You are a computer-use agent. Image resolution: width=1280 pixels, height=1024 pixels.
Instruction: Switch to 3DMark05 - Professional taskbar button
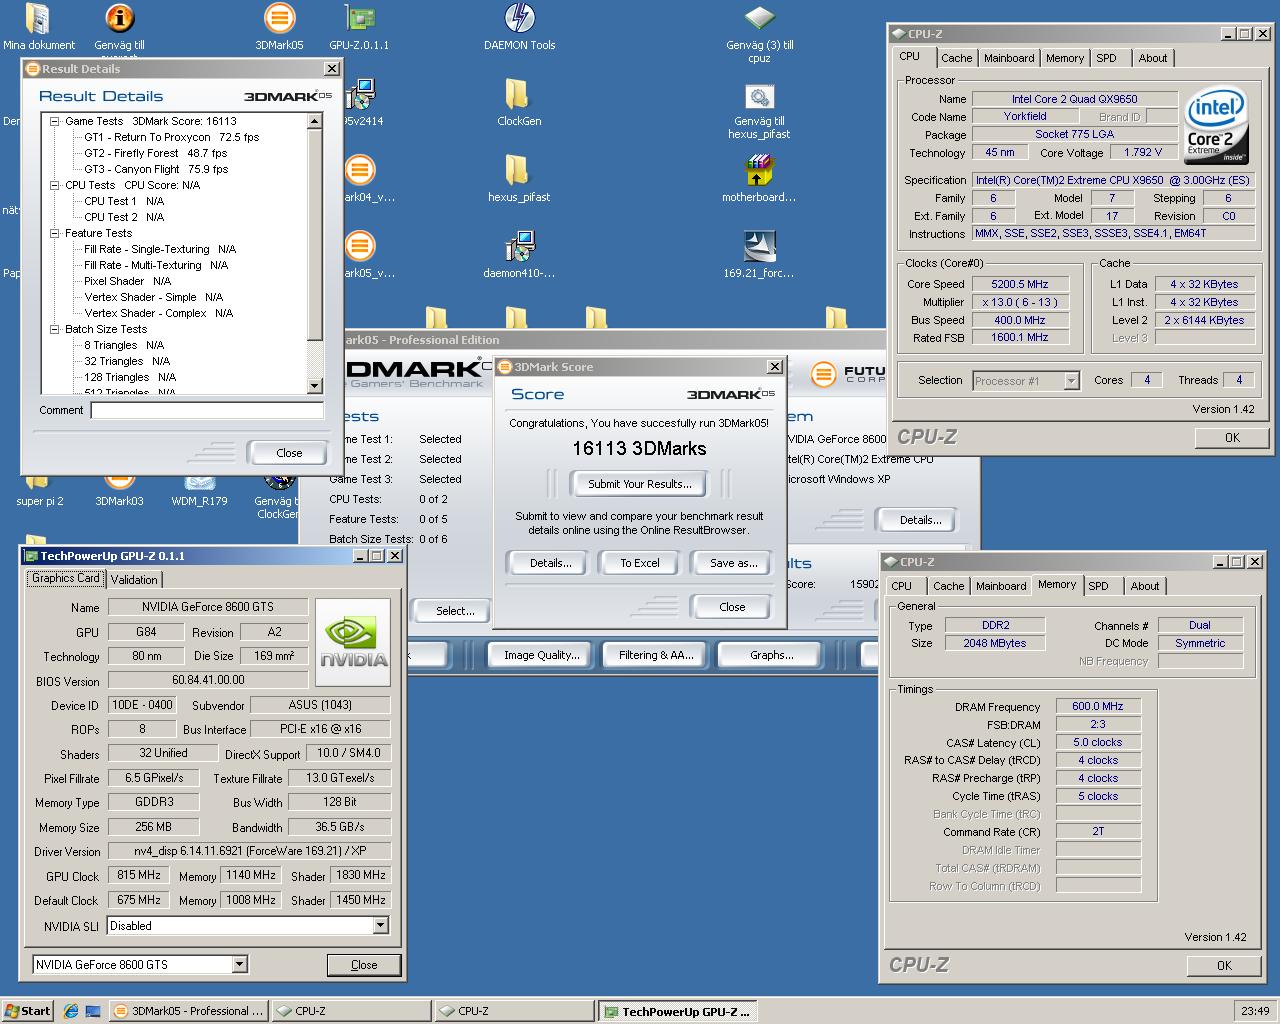pos(189,1011)
